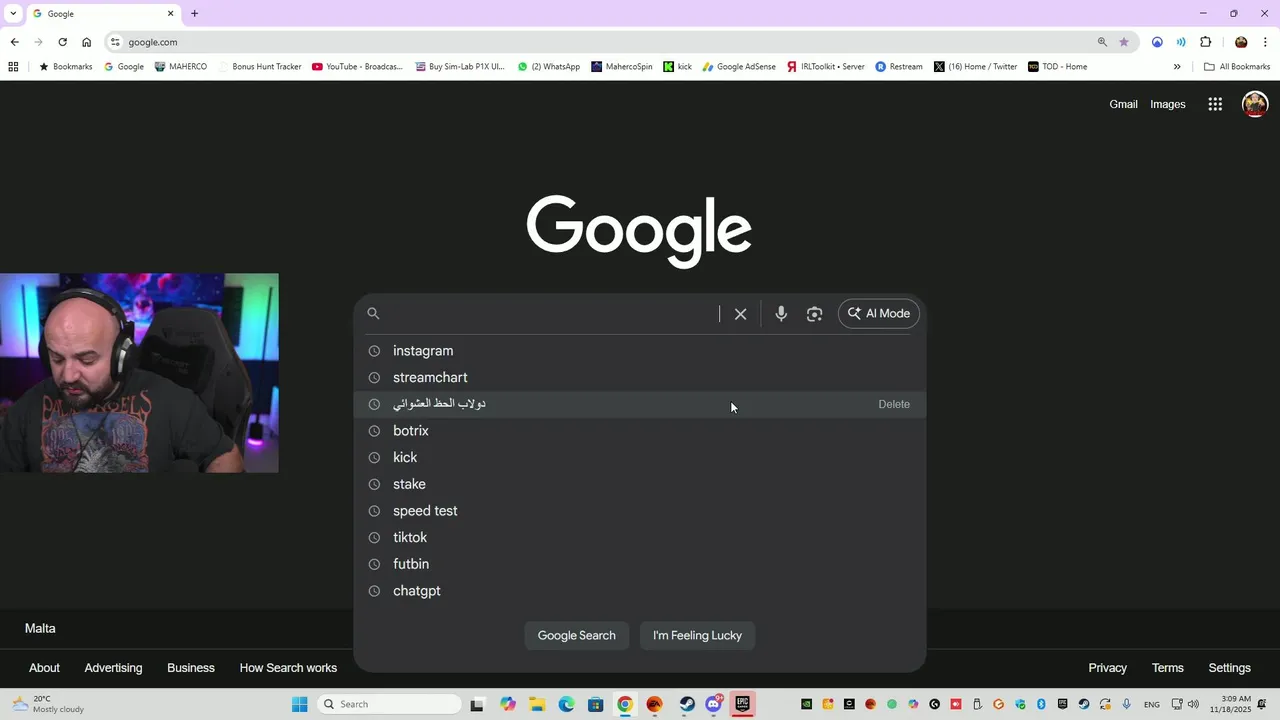This screenshot has width=1280, height=720.
Task: Open Epic Games Launcher from taskbar
Action: click(x=743, y=704)
